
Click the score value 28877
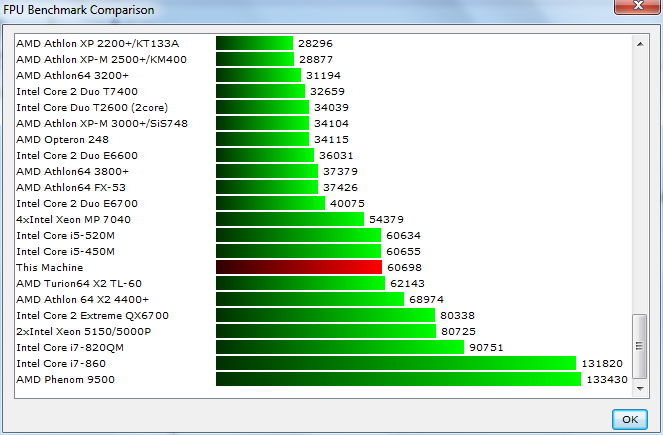316,59
